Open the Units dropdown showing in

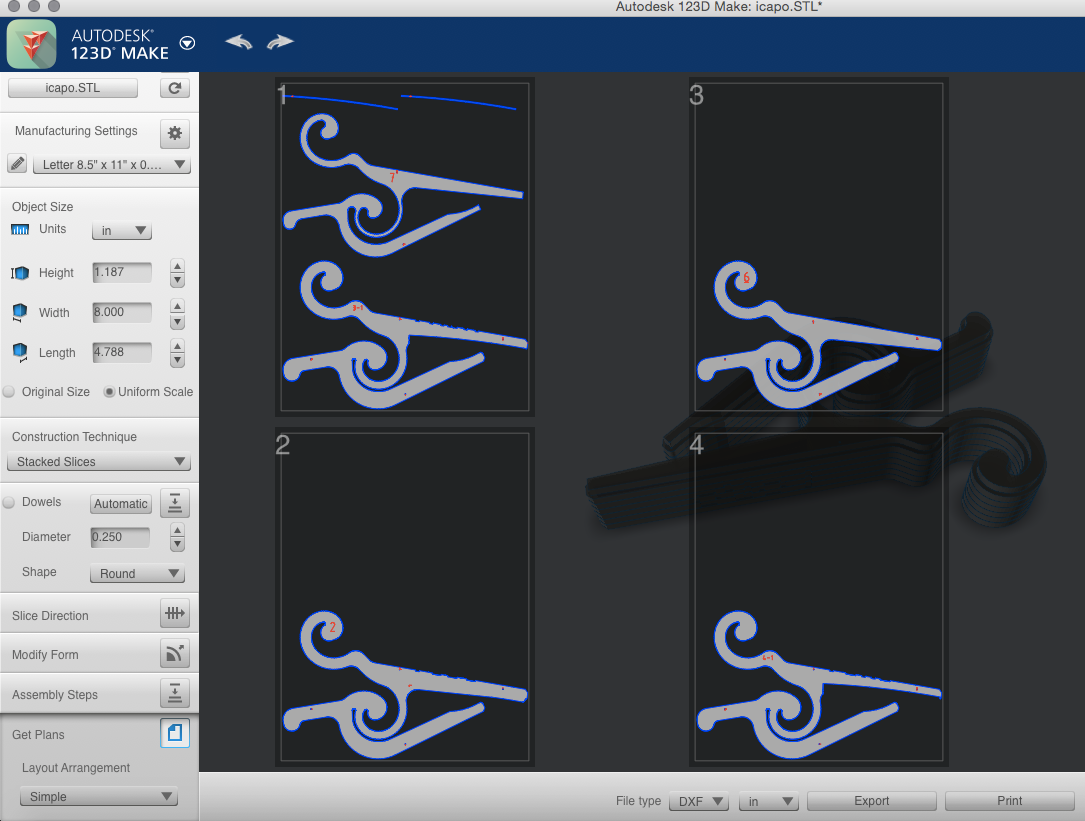[121, 230]
